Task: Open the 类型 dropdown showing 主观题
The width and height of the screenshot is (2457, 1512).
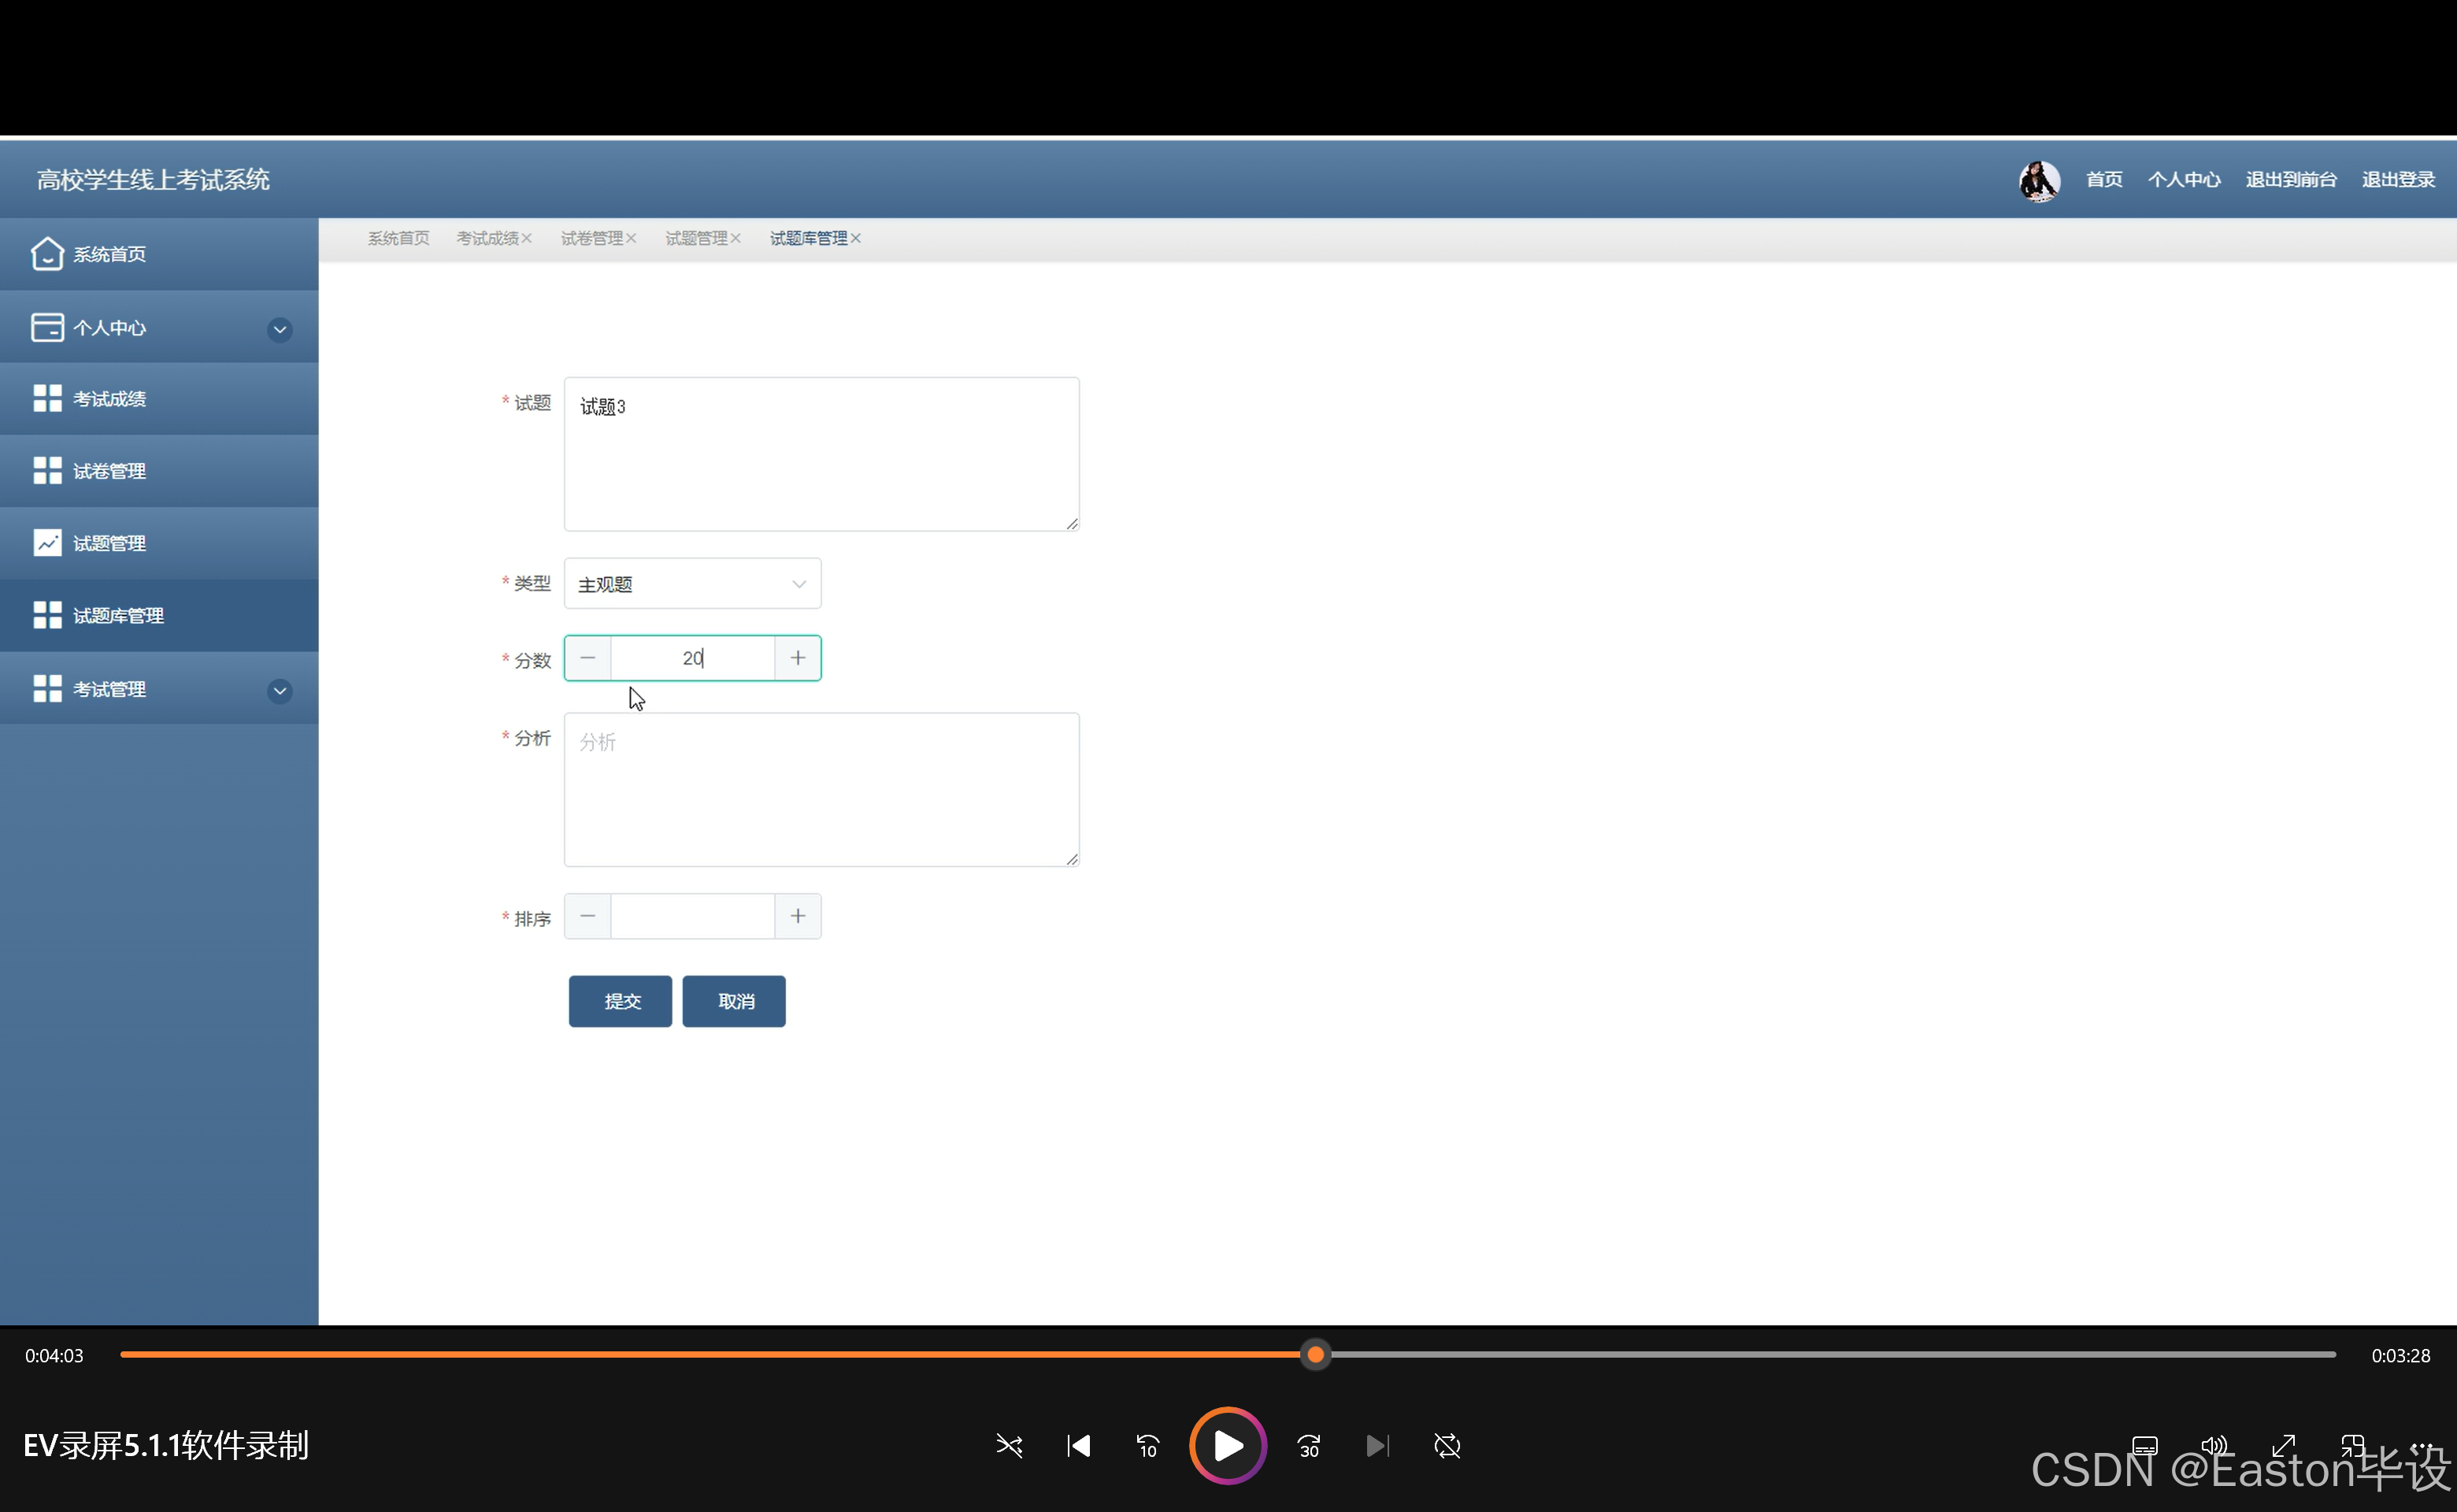Action: pos(692,584)
